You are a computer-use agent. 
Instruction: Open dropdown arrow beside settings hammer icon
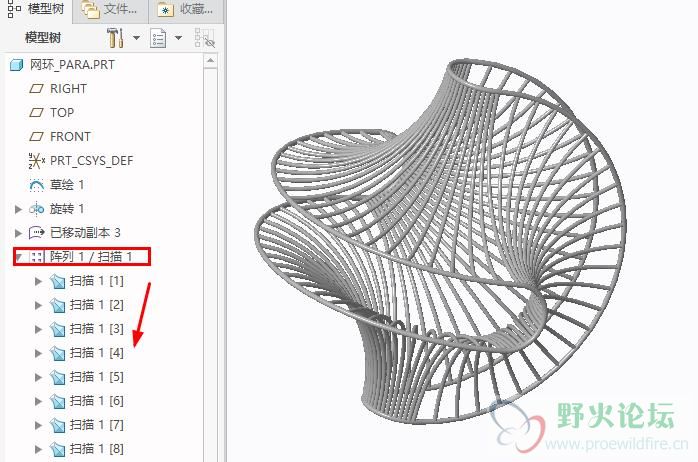click(x=136, y=38)
